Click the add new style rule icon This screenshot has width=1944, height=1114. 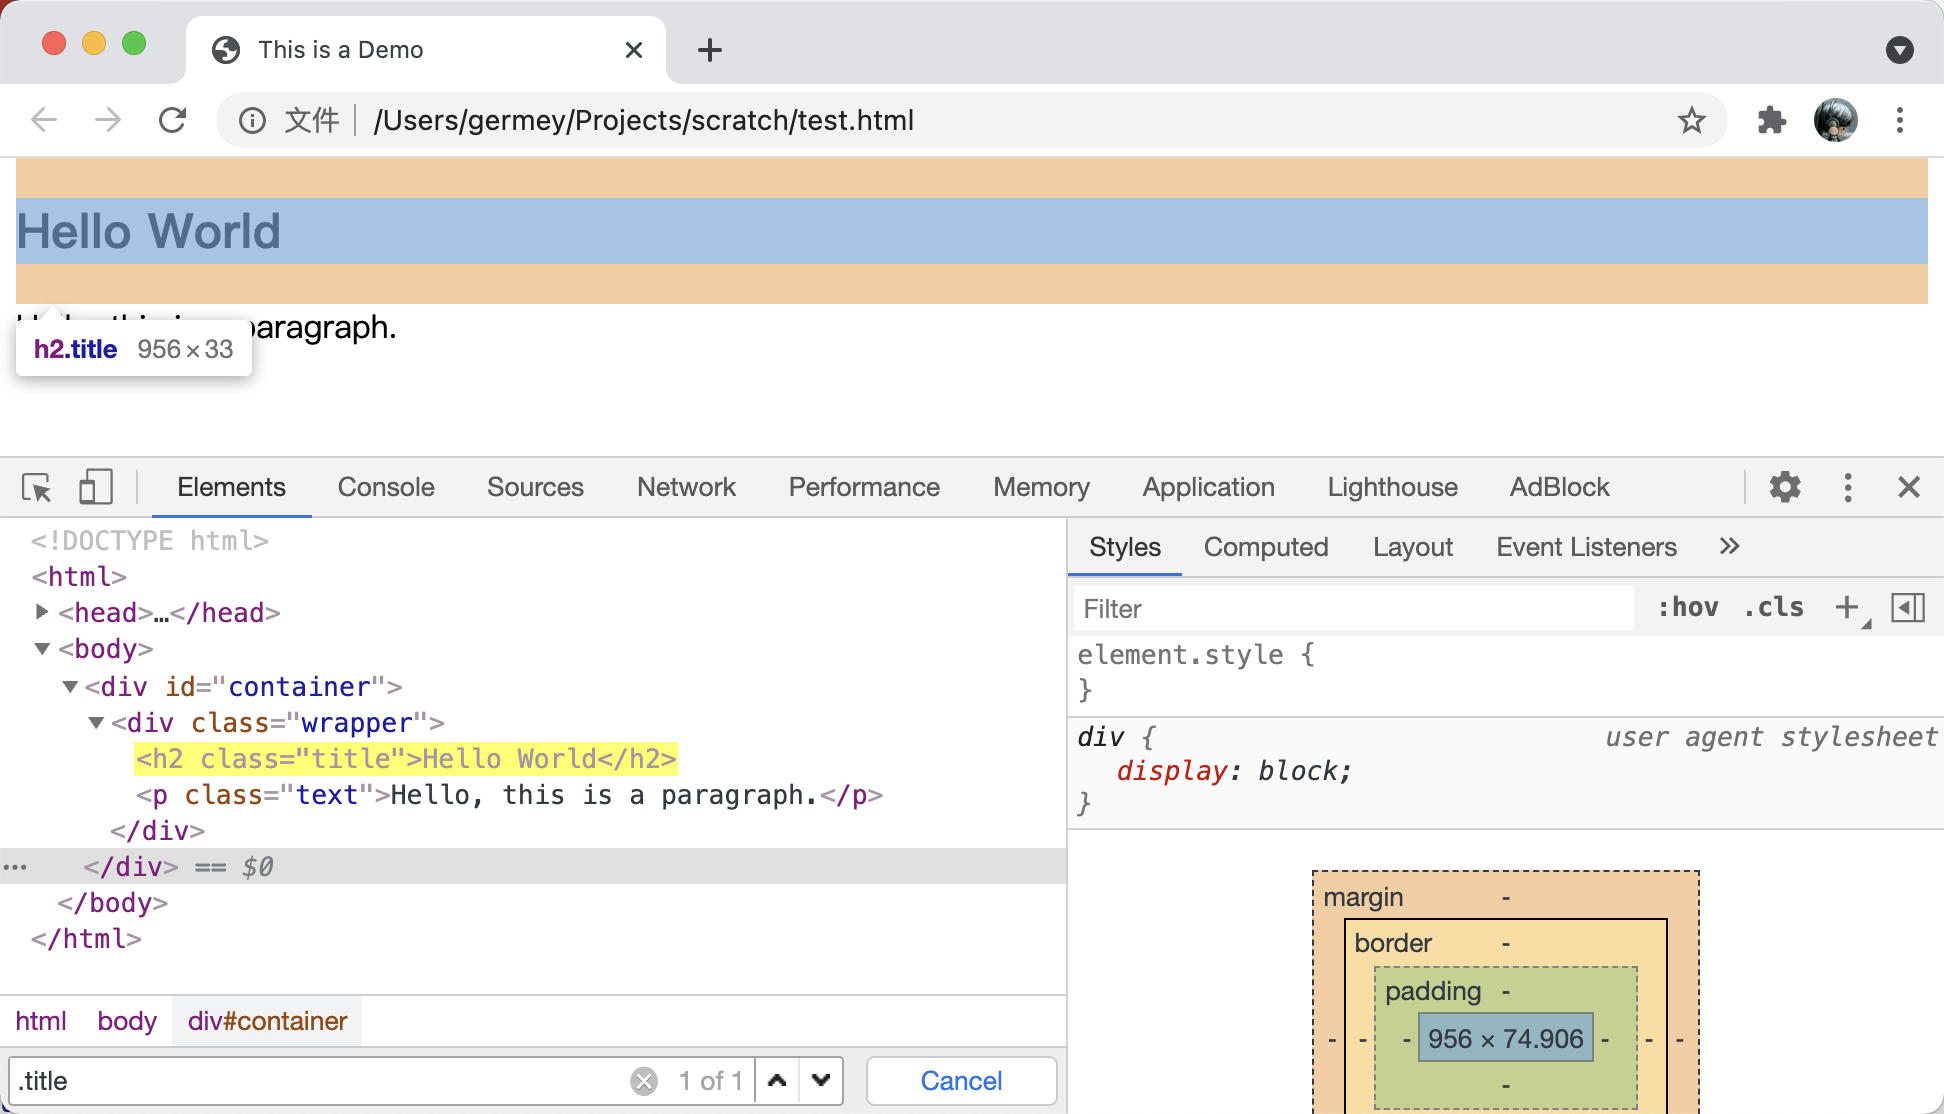pyautogui.click(x=1848, y=606)
